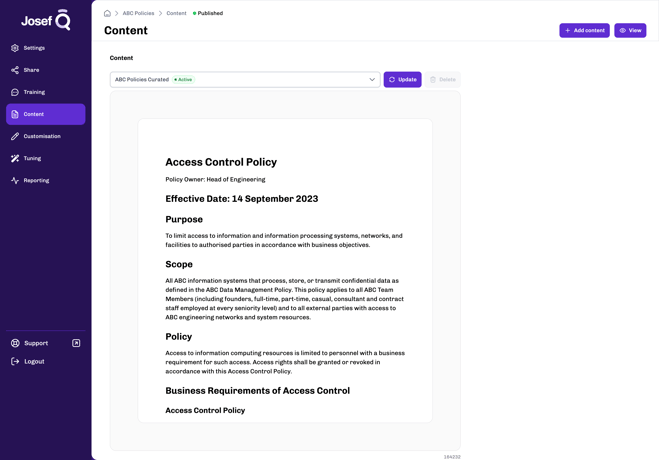Select Logout in the sidebar
Image resolution: width=659 pixels, height=460 pixels.
coord(34,361)
